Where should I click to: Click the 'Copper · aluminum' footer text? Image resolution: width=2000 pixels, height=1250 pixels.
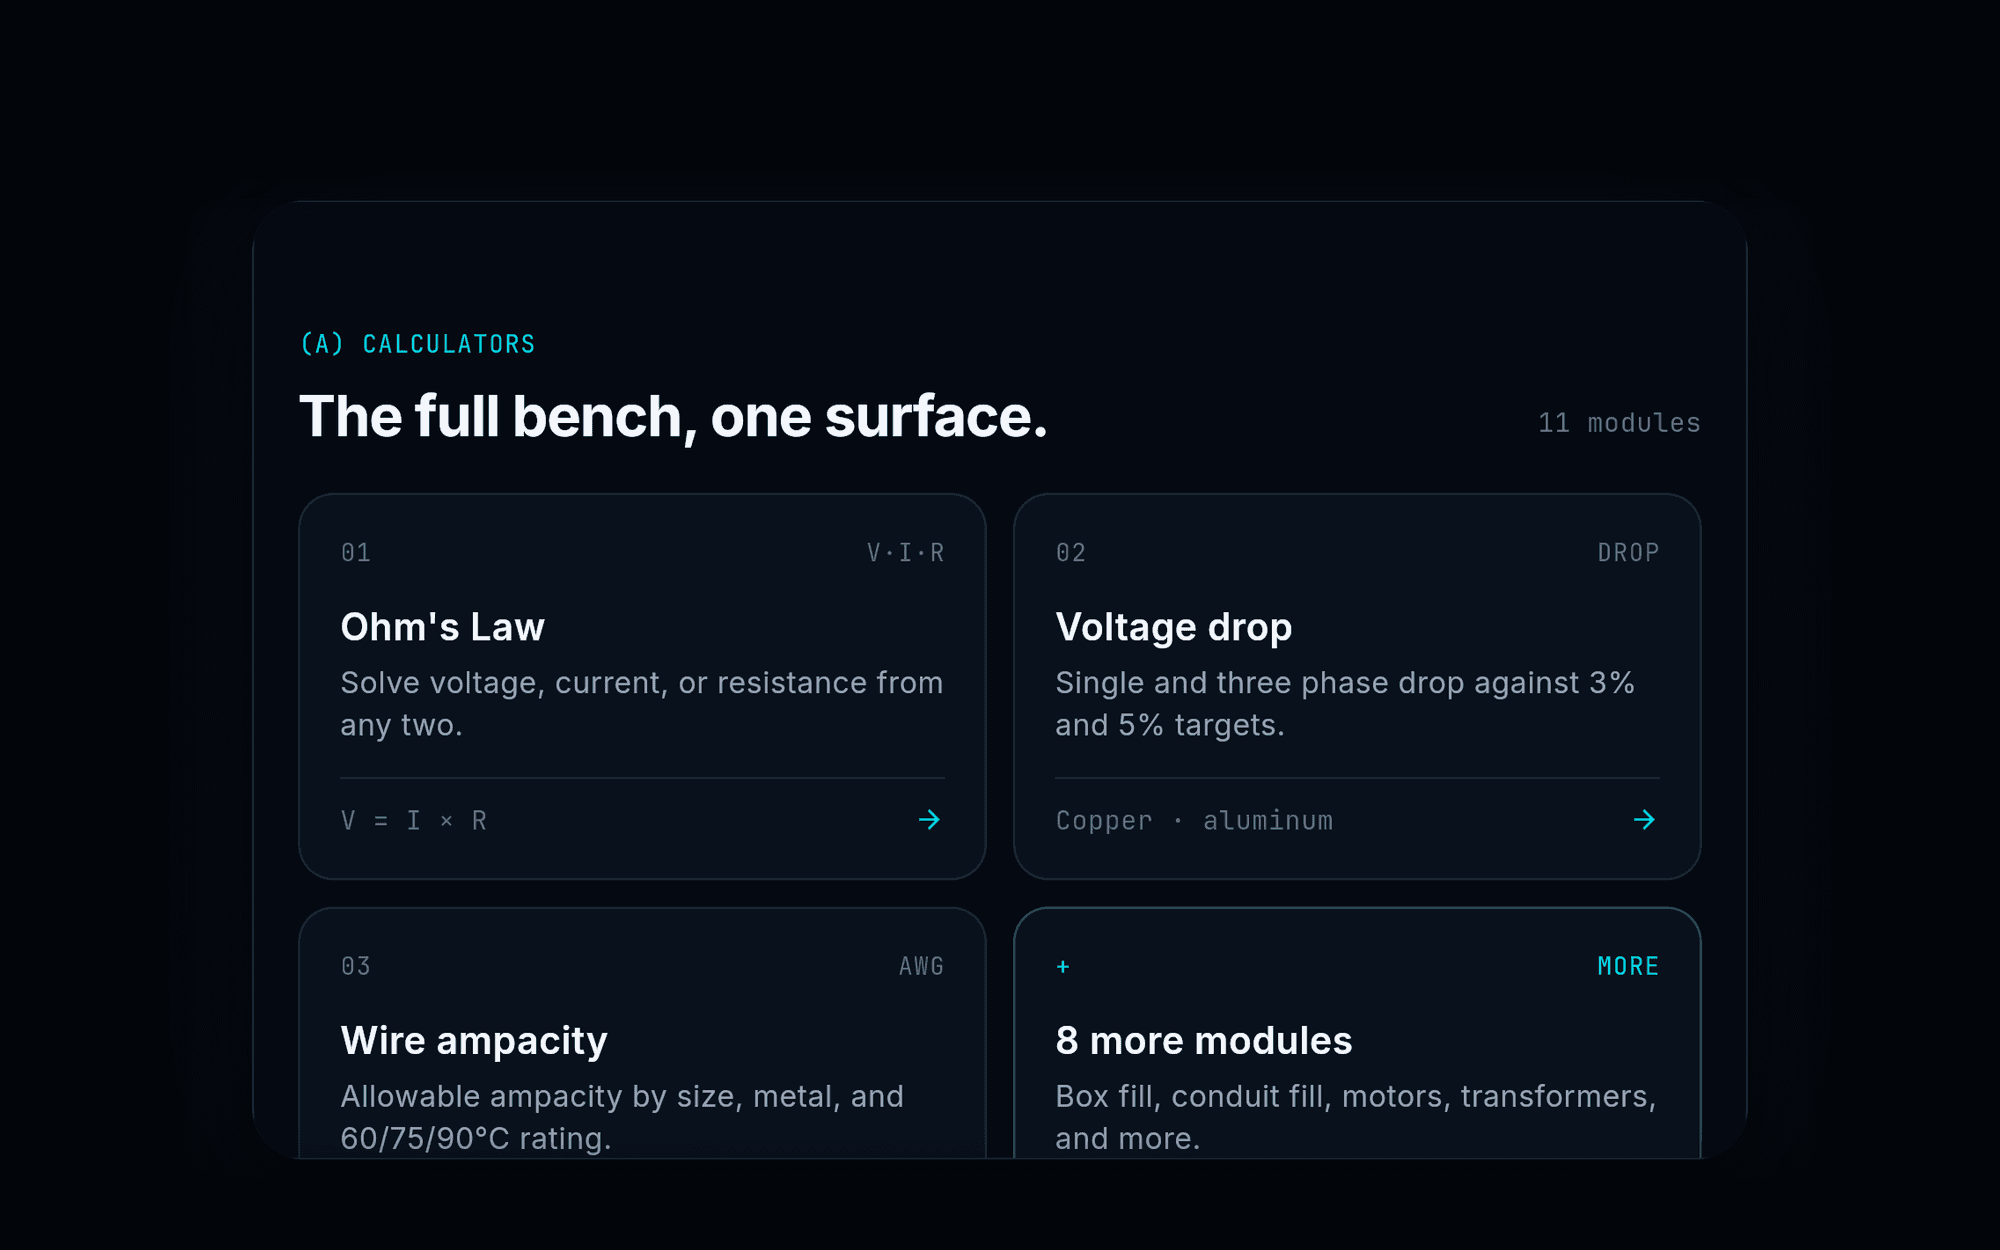tap(1194, 821)
